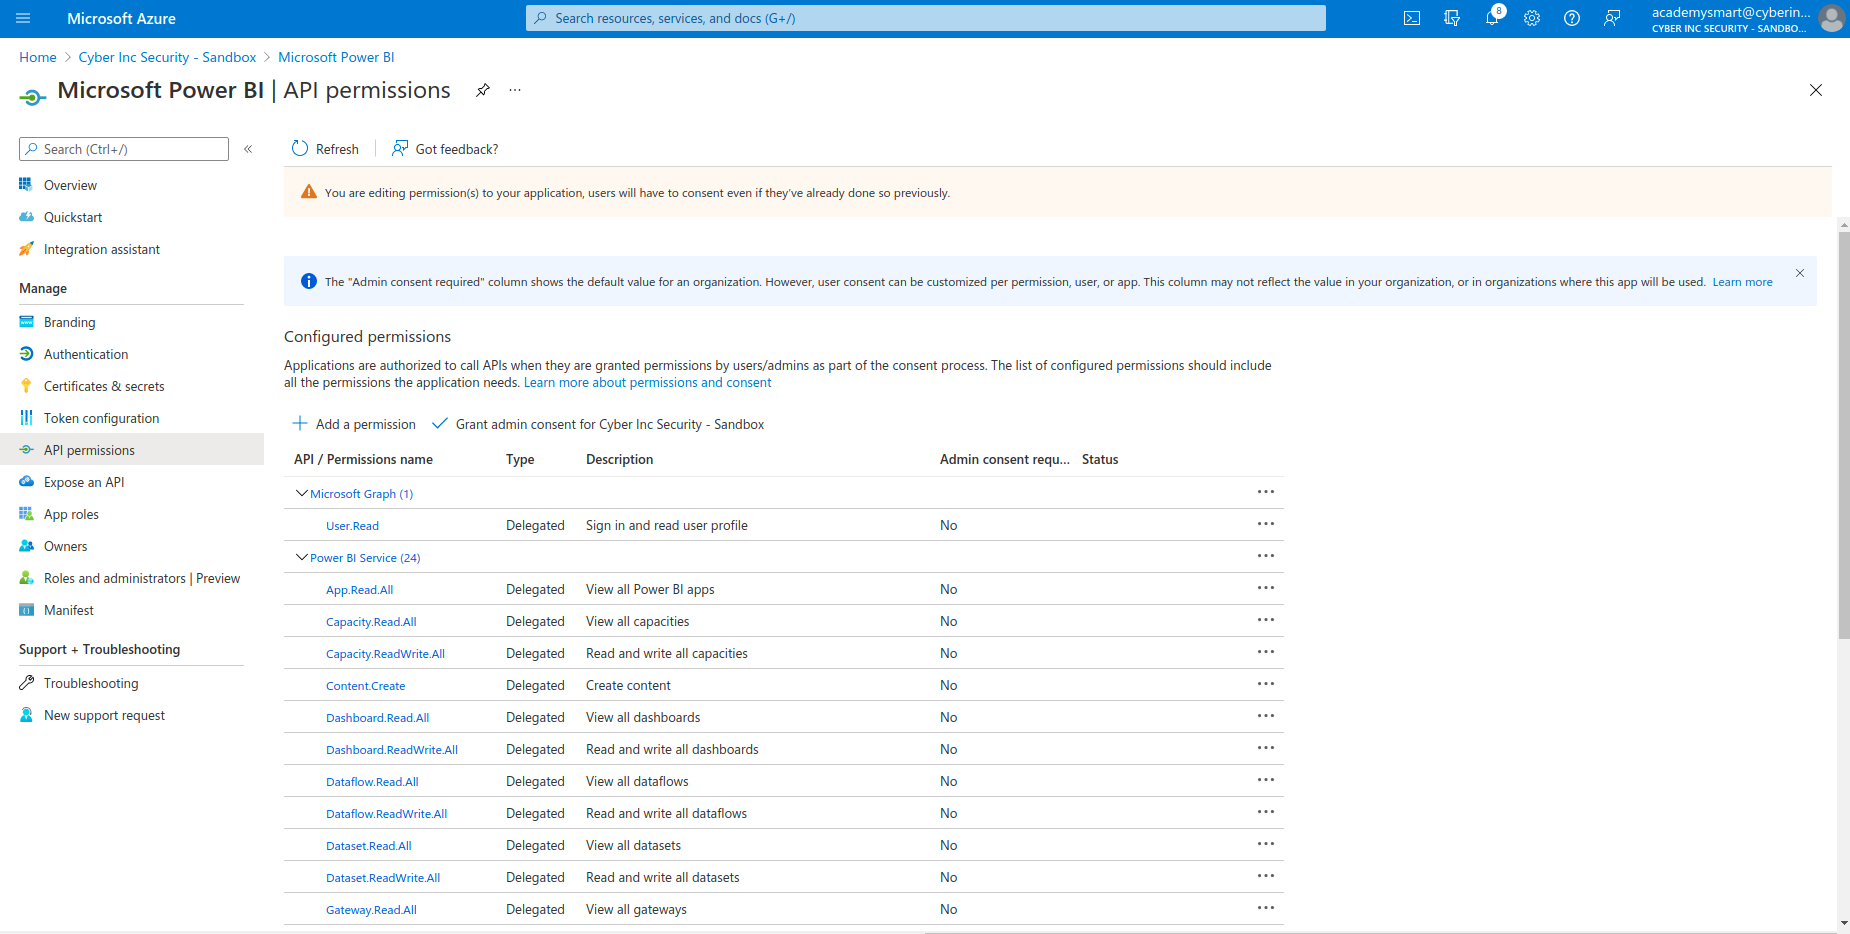Open options for the Microsoft Graph group row
Image resolution: width=1850 pixels, height=934 pixels.
point(1266,492)
